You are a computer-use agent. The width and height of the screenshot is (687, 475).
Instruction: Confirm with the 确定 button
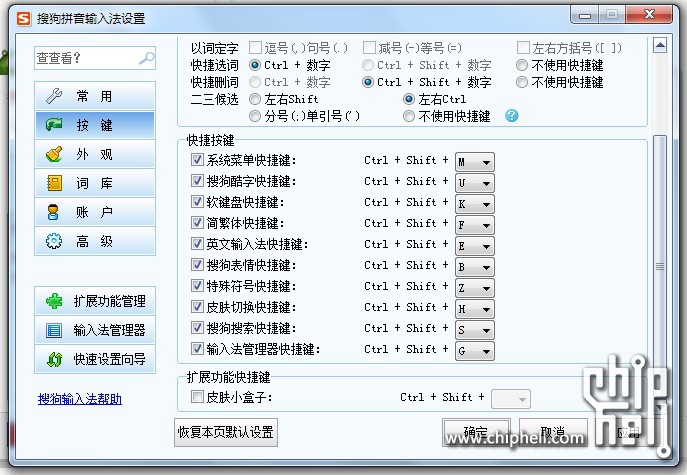(476, 432)
